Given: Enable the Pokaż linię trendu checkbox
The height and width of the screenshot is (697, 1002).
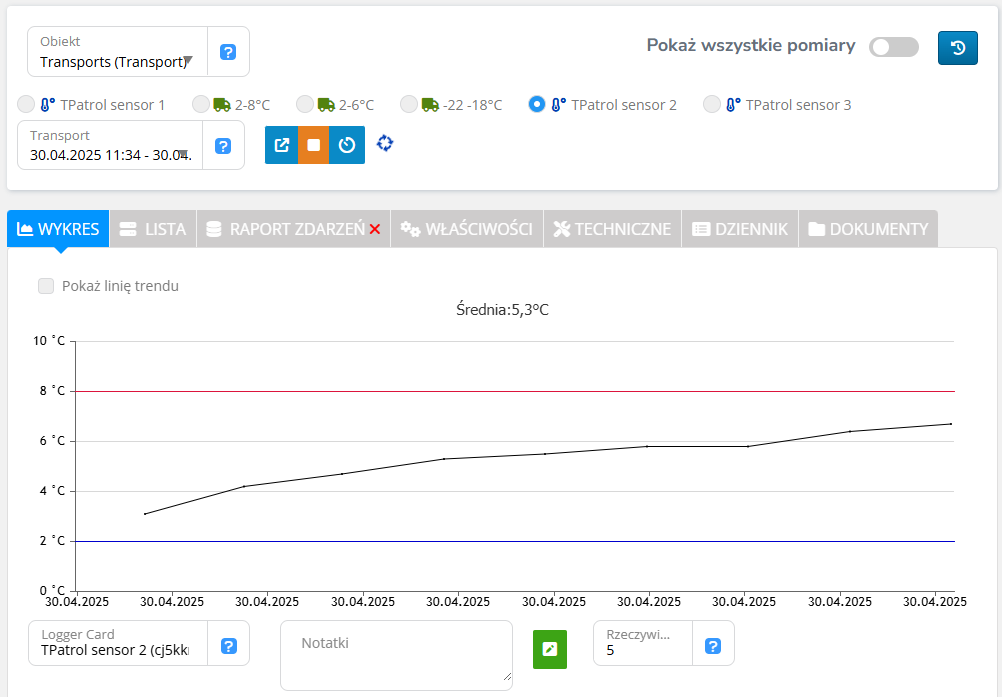Looking at the screenshot, I should 46,286.
